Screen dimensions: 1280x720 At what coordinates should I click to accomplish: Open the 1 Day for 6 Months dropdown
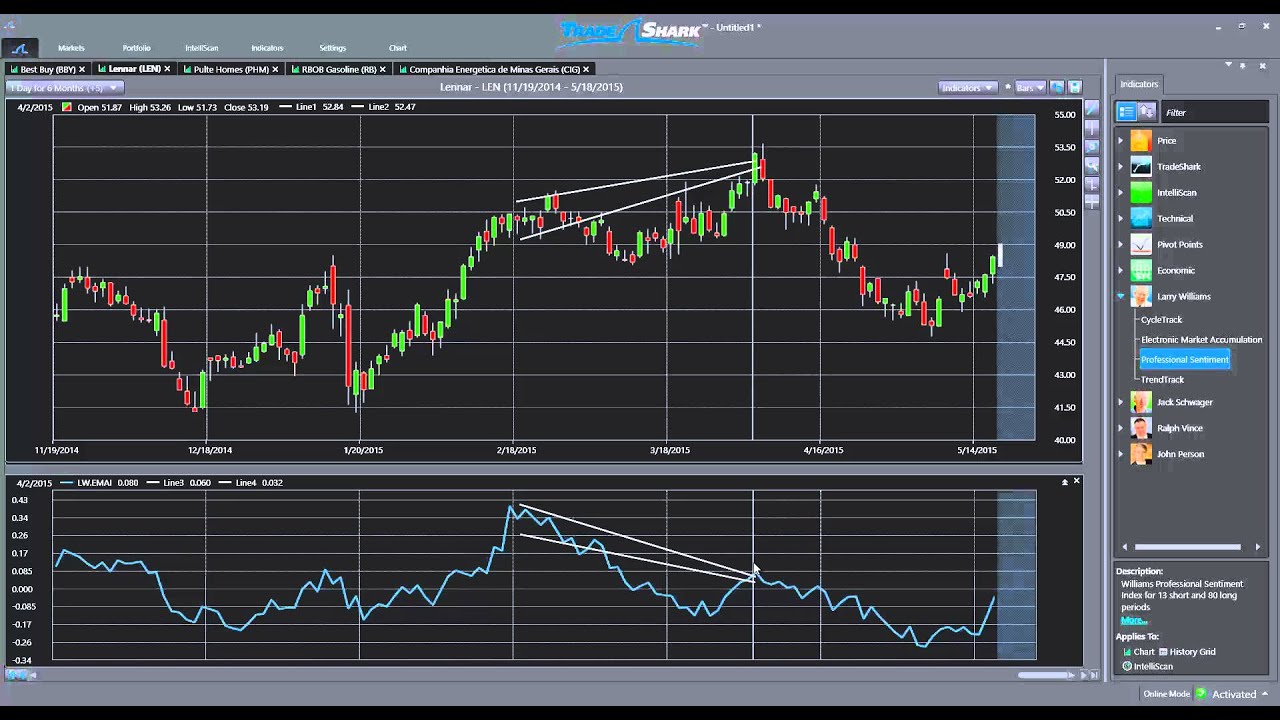click(x=65, y=87)
